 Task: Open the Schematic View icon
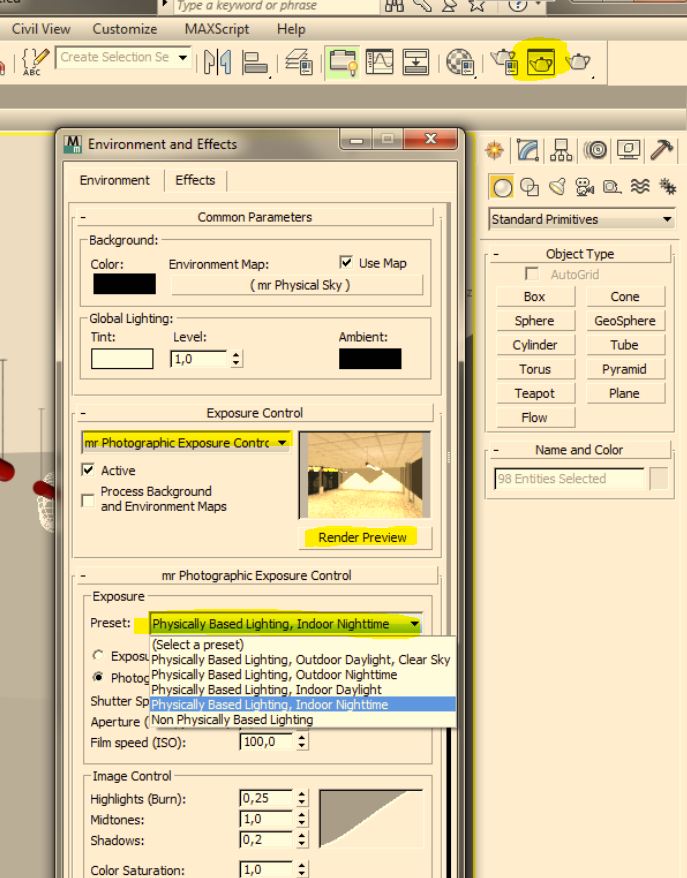coord(415,62)
